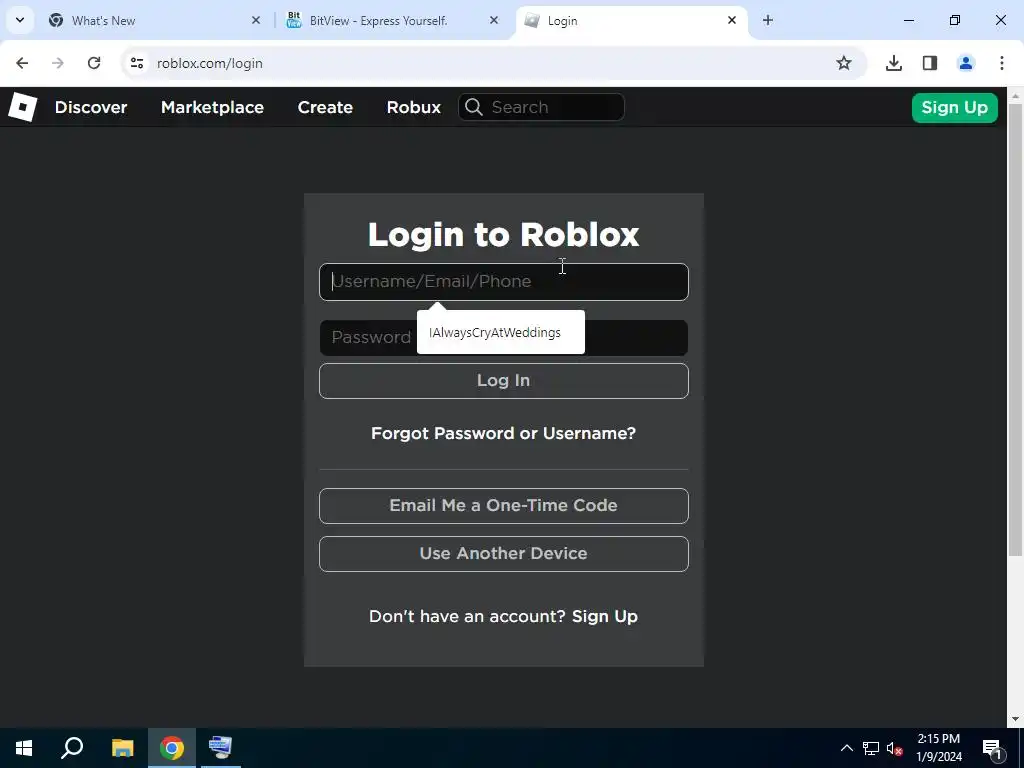1024x768 pixels.
Task: Close the BitView tab
Action: pyautogui.click(x=494, y=20)
